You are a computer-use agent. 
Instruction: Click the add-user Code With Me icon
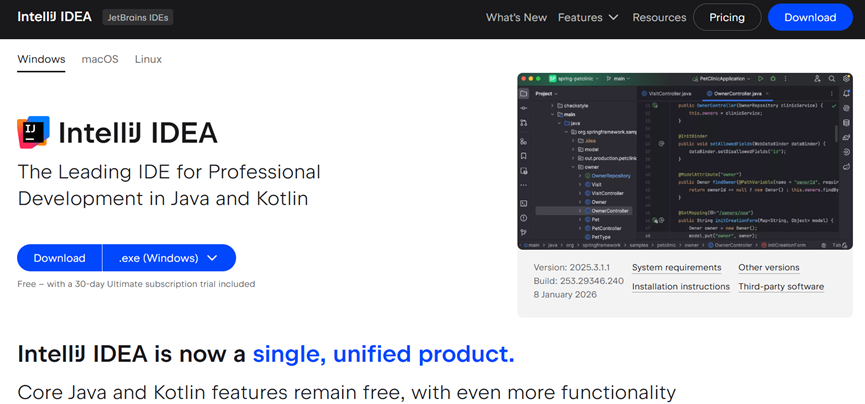[817, 78]
